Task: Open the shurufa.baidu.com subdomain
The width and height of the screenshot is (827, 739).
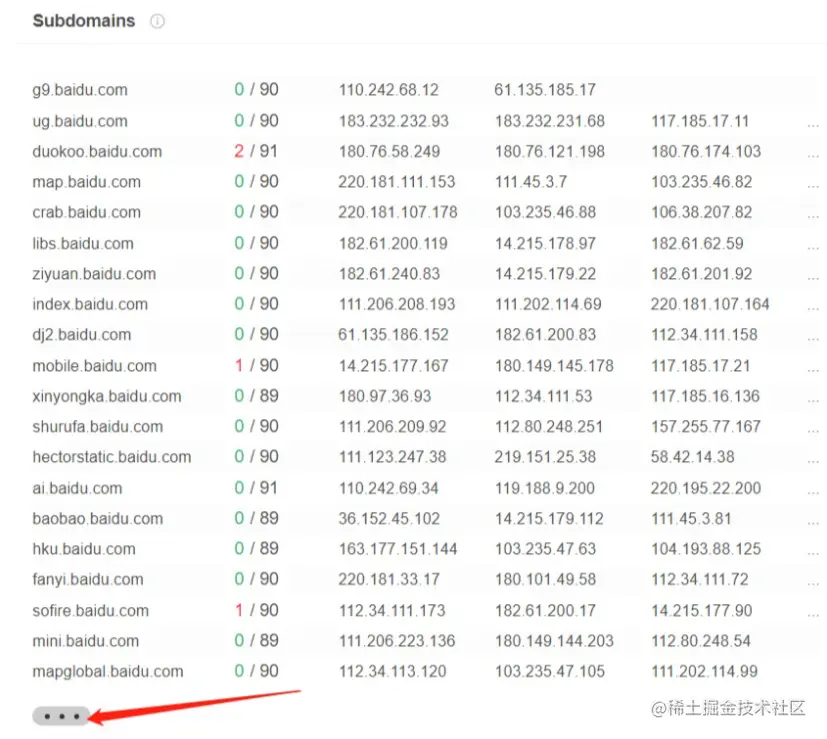Action: tap(98, 426)
